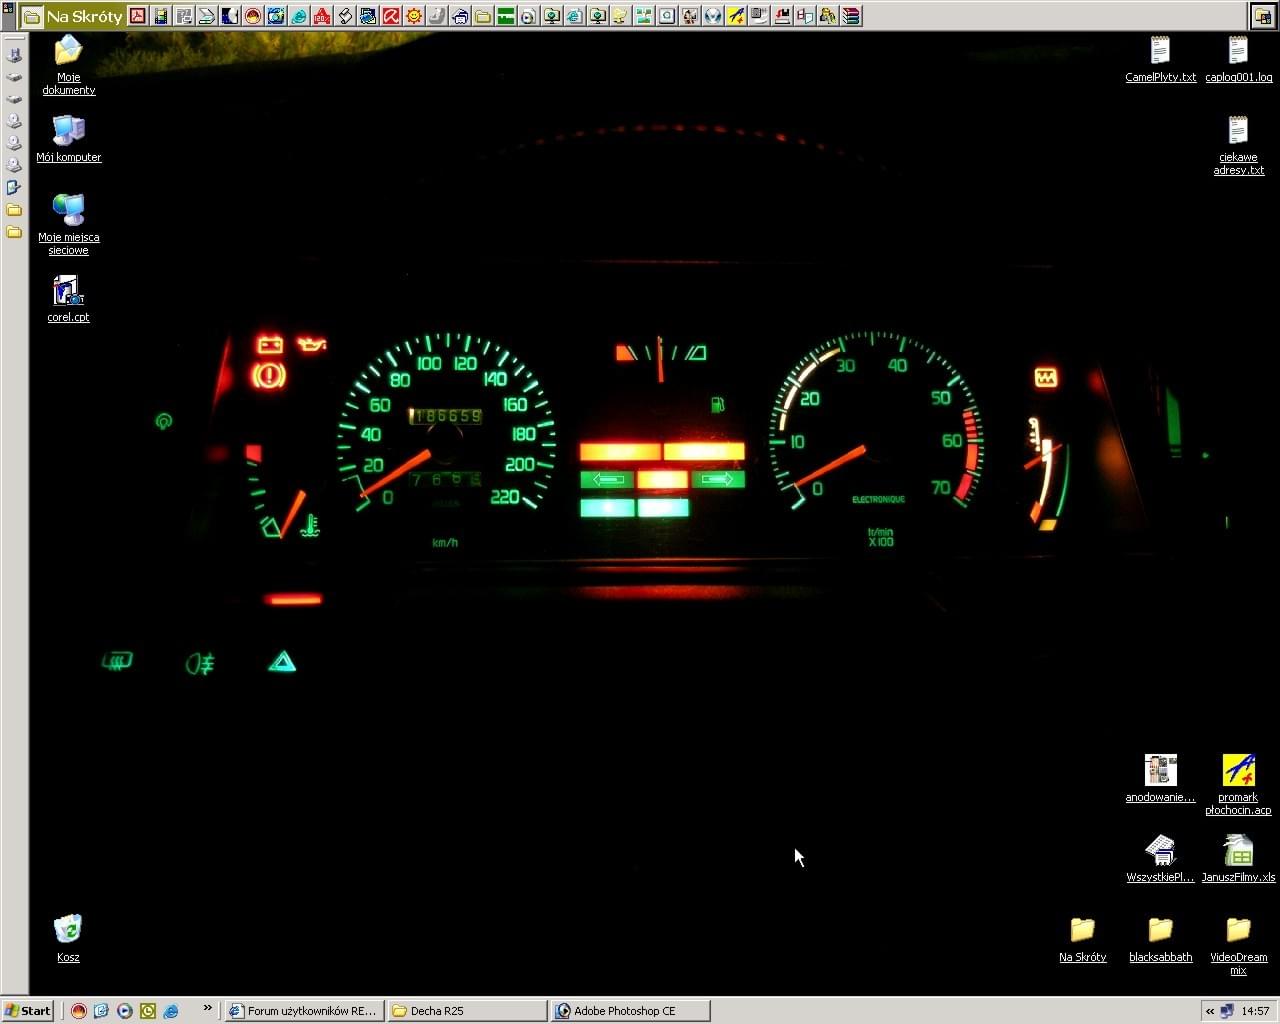
Task: Open the Adobe Acrobat PDF shortcut in top toolbar
Action: 138,16
